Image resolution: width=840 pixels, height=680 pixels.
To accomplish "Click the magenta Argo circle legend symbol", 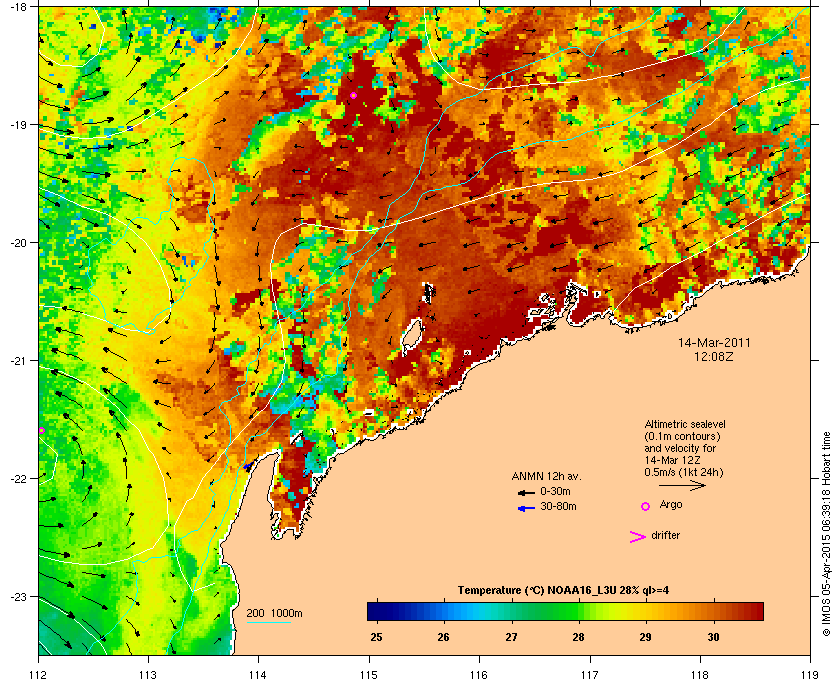I will point(646,506).
